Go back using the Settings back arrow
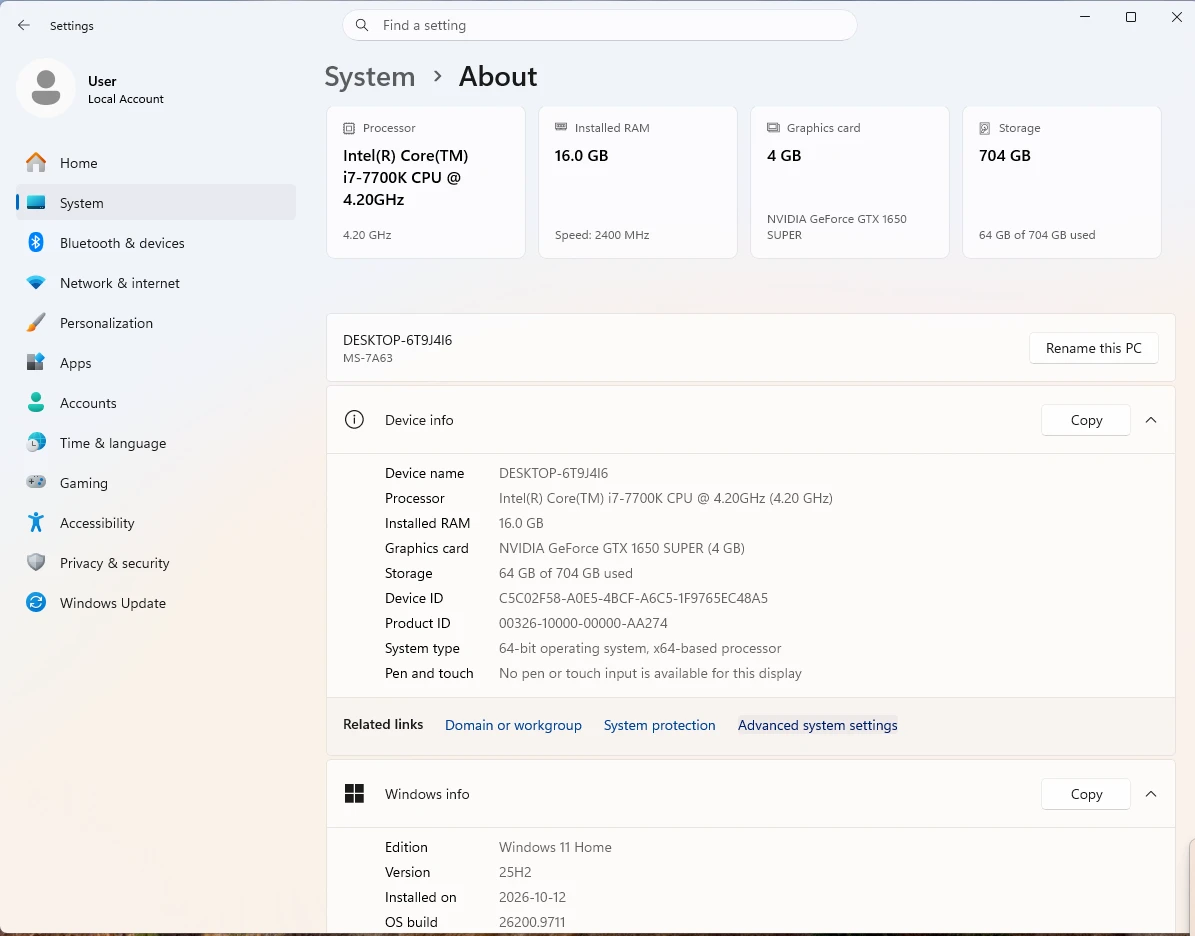 click(x=24, y=25)
